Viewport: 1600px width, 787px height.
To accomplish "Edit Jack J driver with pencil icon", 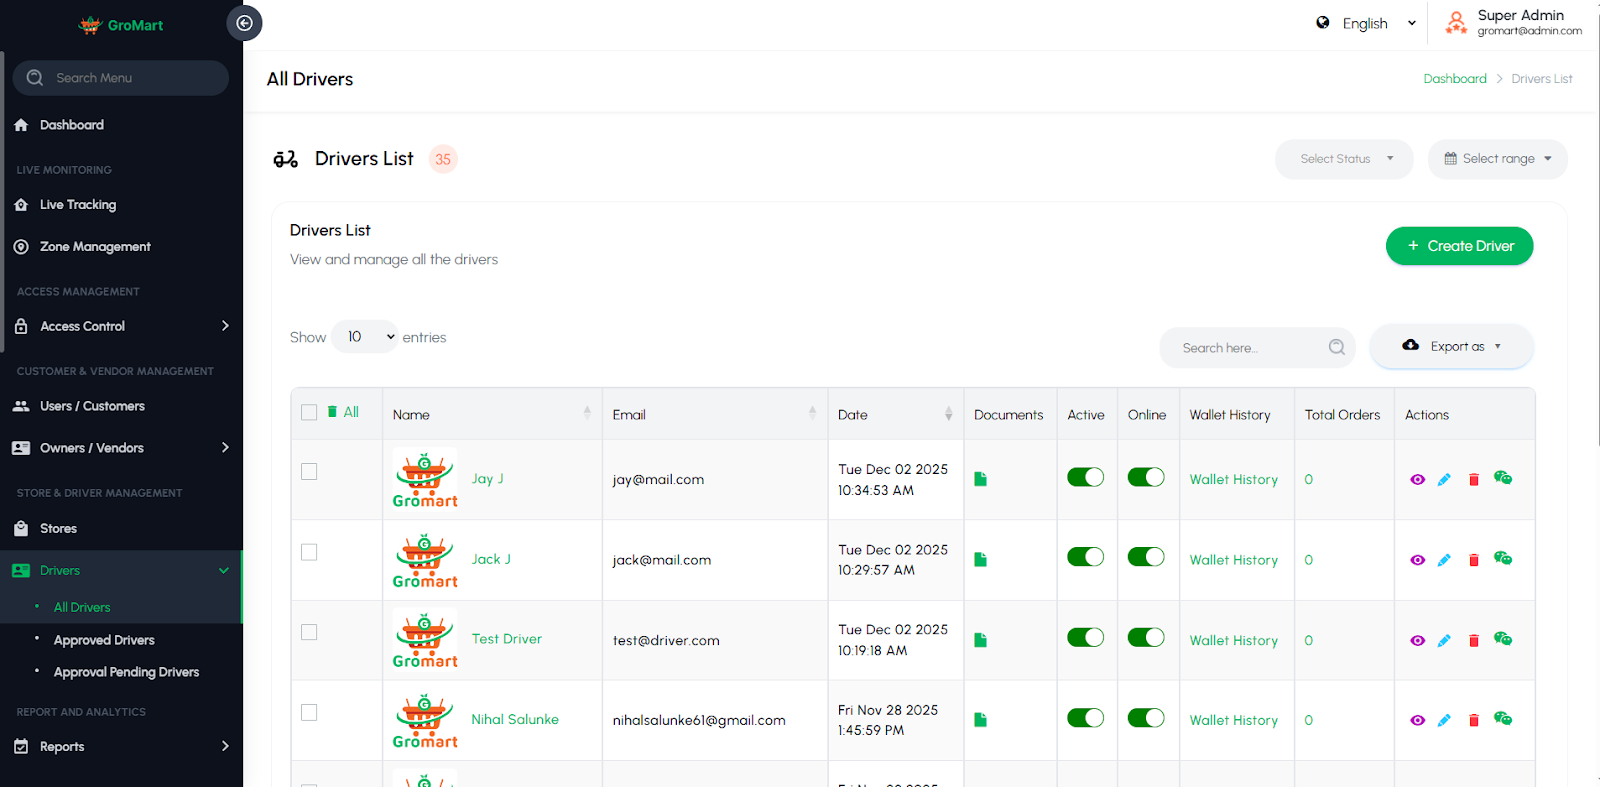I will point(1444,560).
